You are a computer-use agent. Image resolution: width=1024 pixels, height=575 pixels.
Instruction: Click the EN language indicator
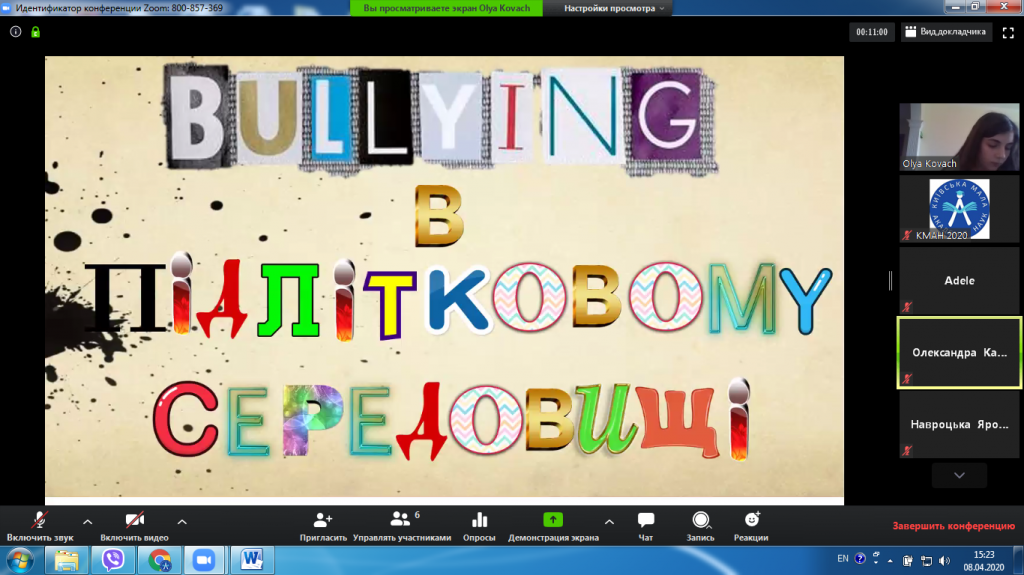click(842, 559)
